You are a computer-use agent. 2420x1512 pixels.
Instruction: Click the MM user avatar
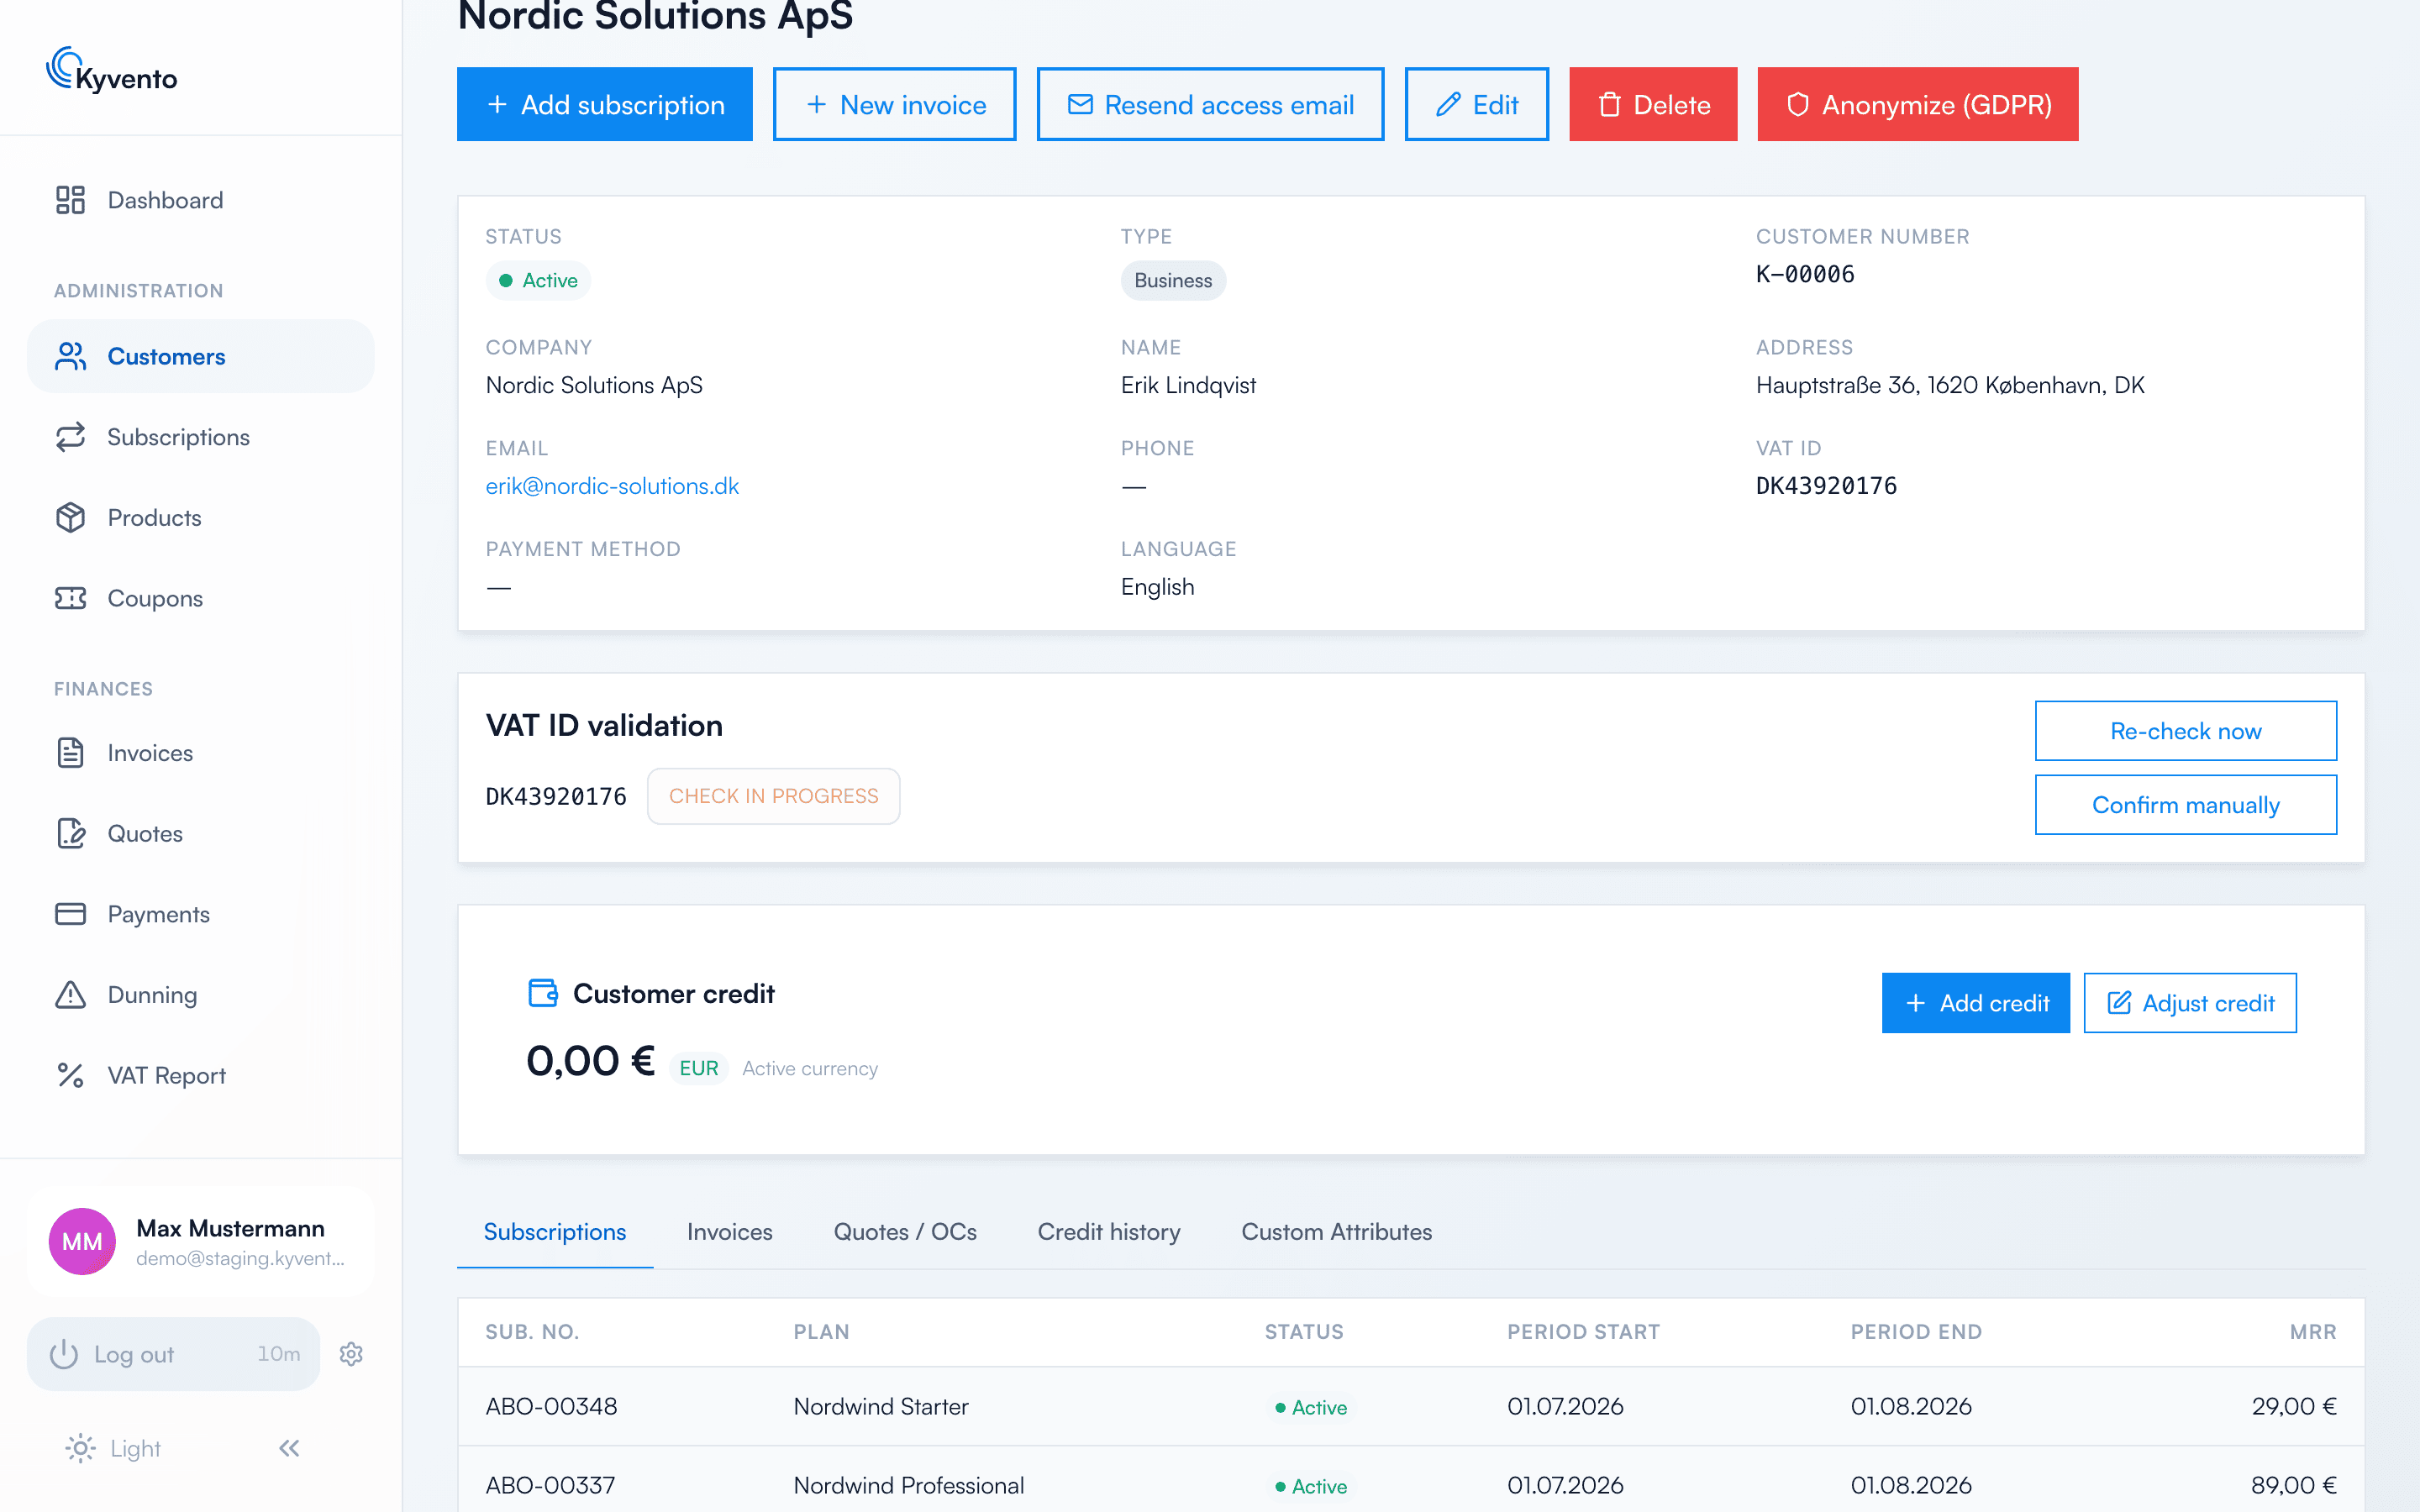coord(82,1241)
